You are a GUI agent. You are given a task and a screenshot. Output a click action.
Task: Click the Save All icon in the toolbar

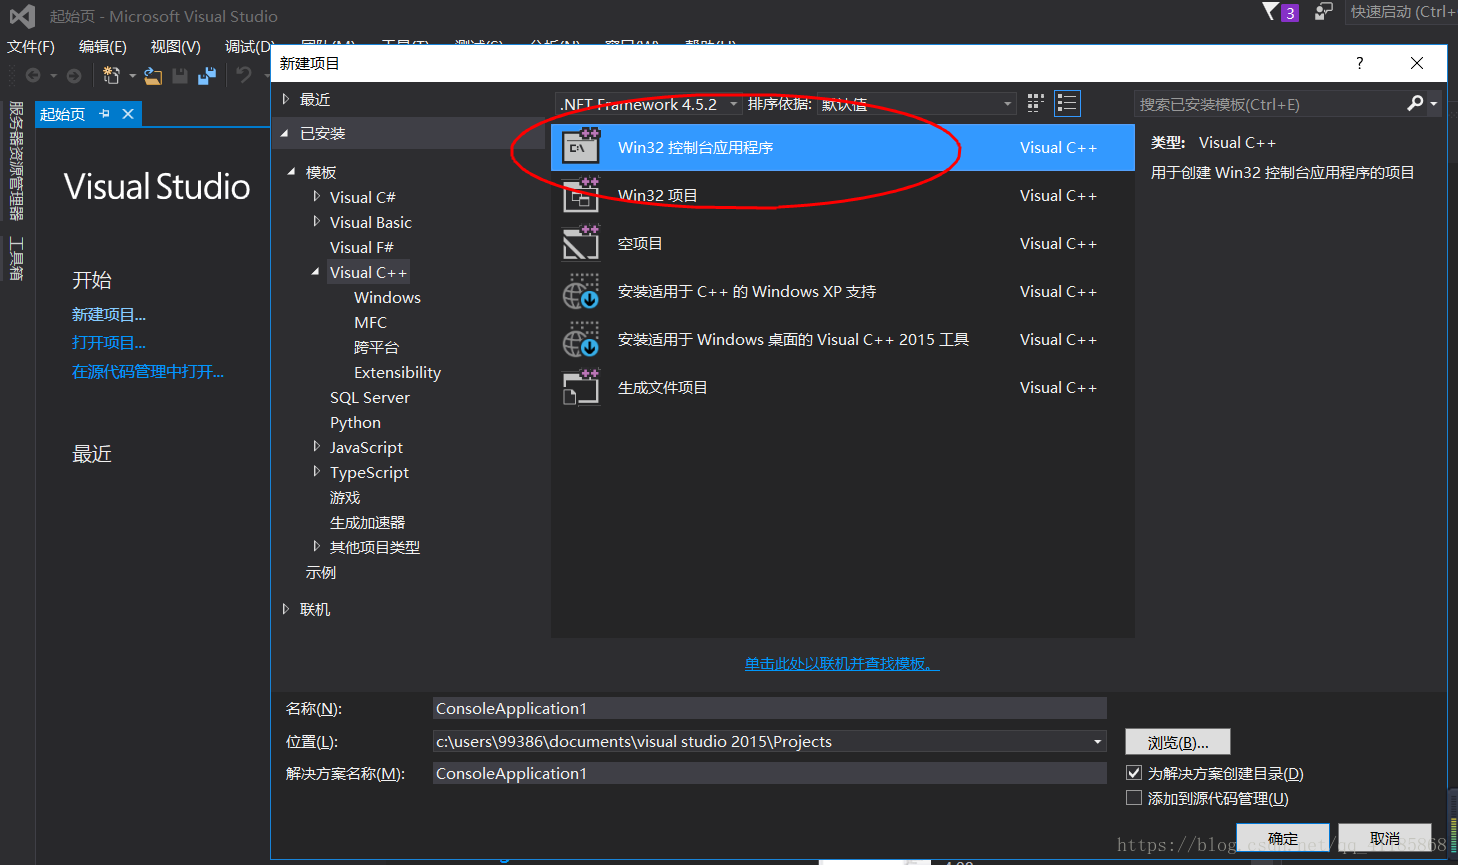pyautogui.click(x=207, y=75)
